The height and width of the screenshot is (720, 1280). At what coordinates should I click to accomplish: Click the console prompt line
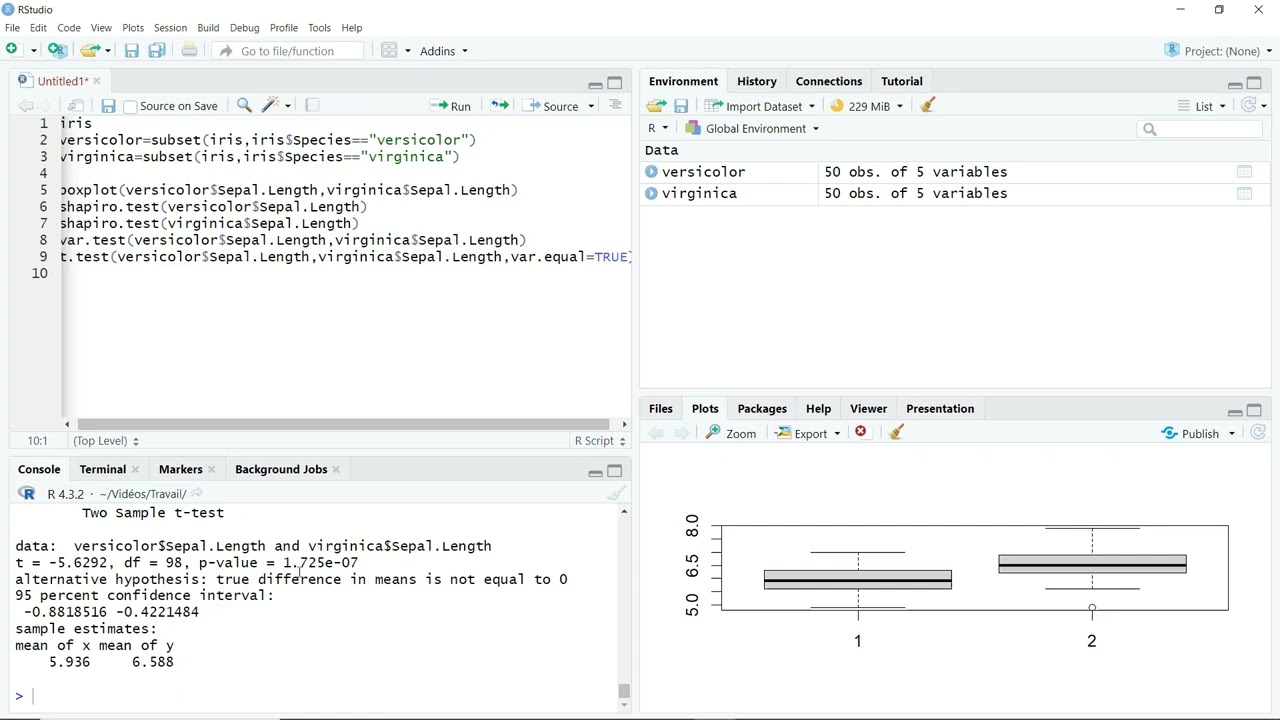[315, 696]
